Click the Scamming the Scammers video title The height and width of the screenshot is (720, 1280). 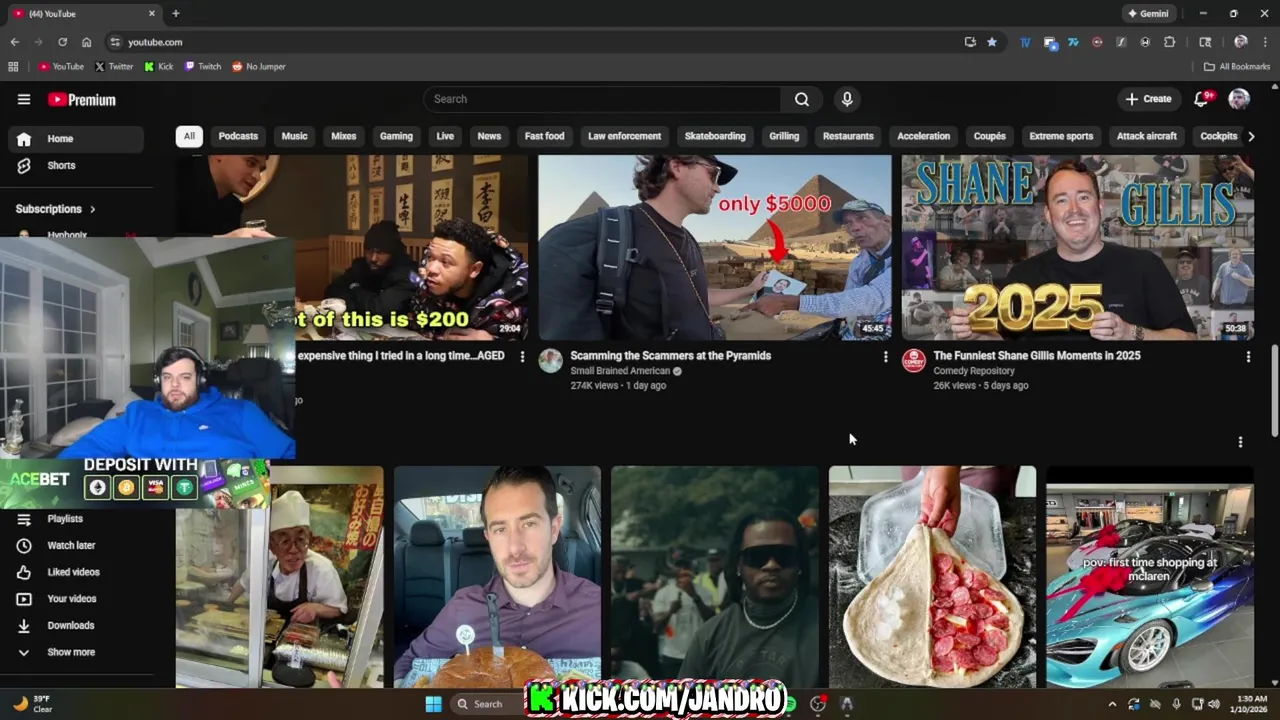point(671,356)
